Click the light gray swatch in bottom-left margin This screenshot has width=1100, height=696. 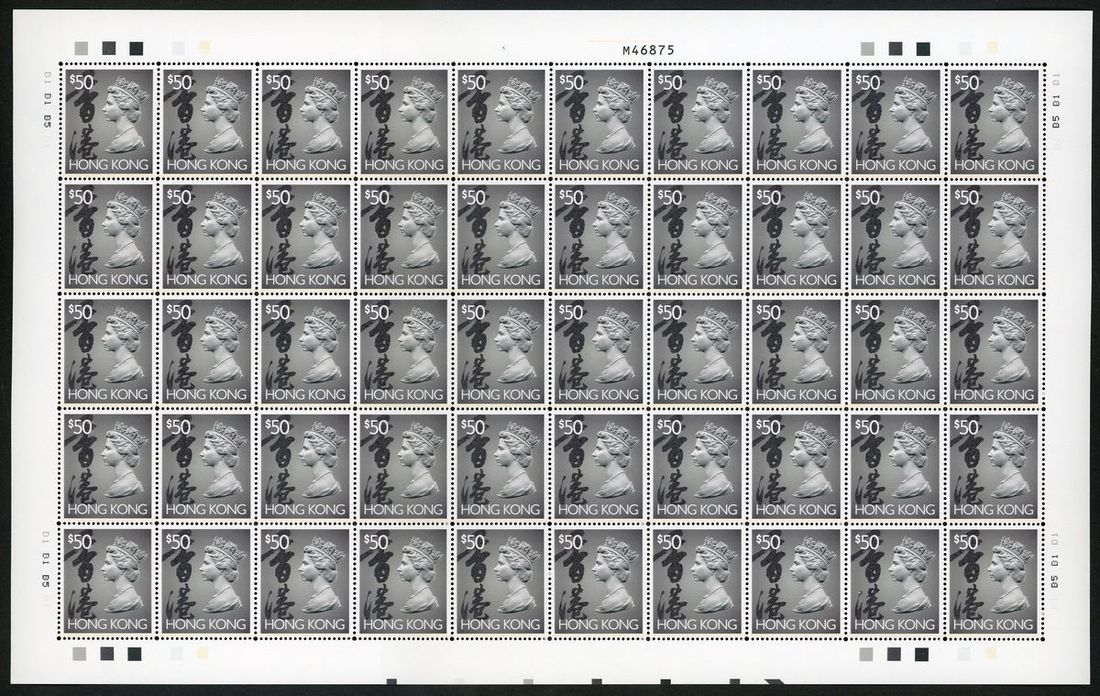tap(81, 652)
